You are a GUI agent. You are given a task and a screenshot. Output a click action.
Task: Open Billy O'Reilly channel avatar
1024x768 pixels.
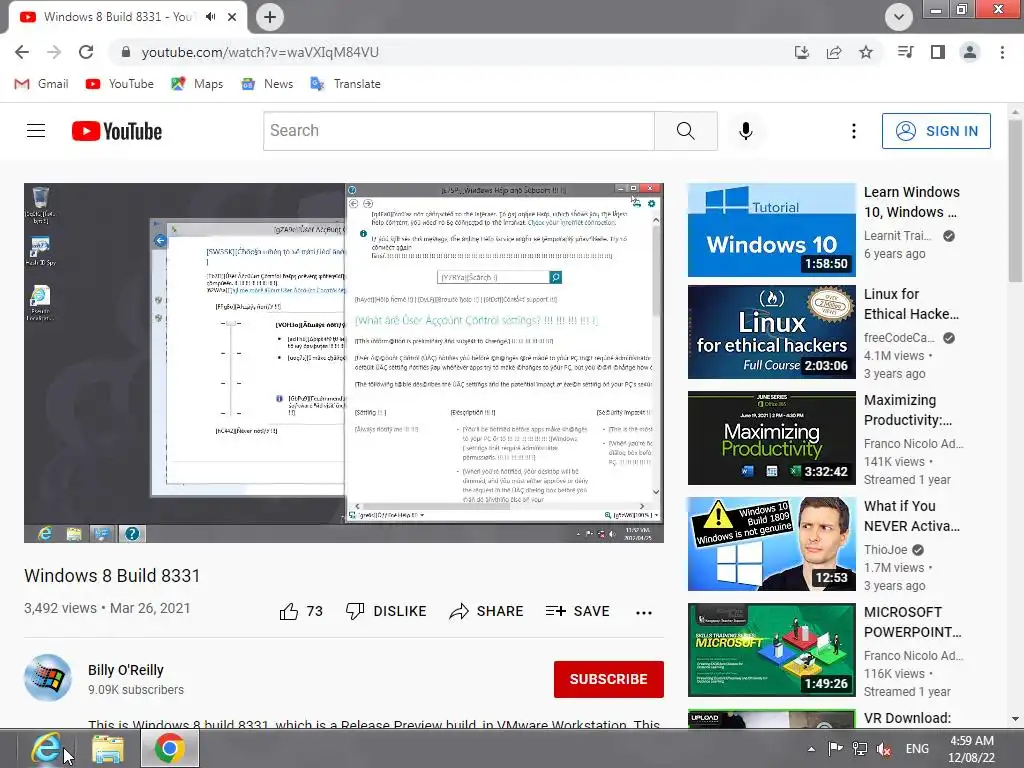[x=48, y=678]
